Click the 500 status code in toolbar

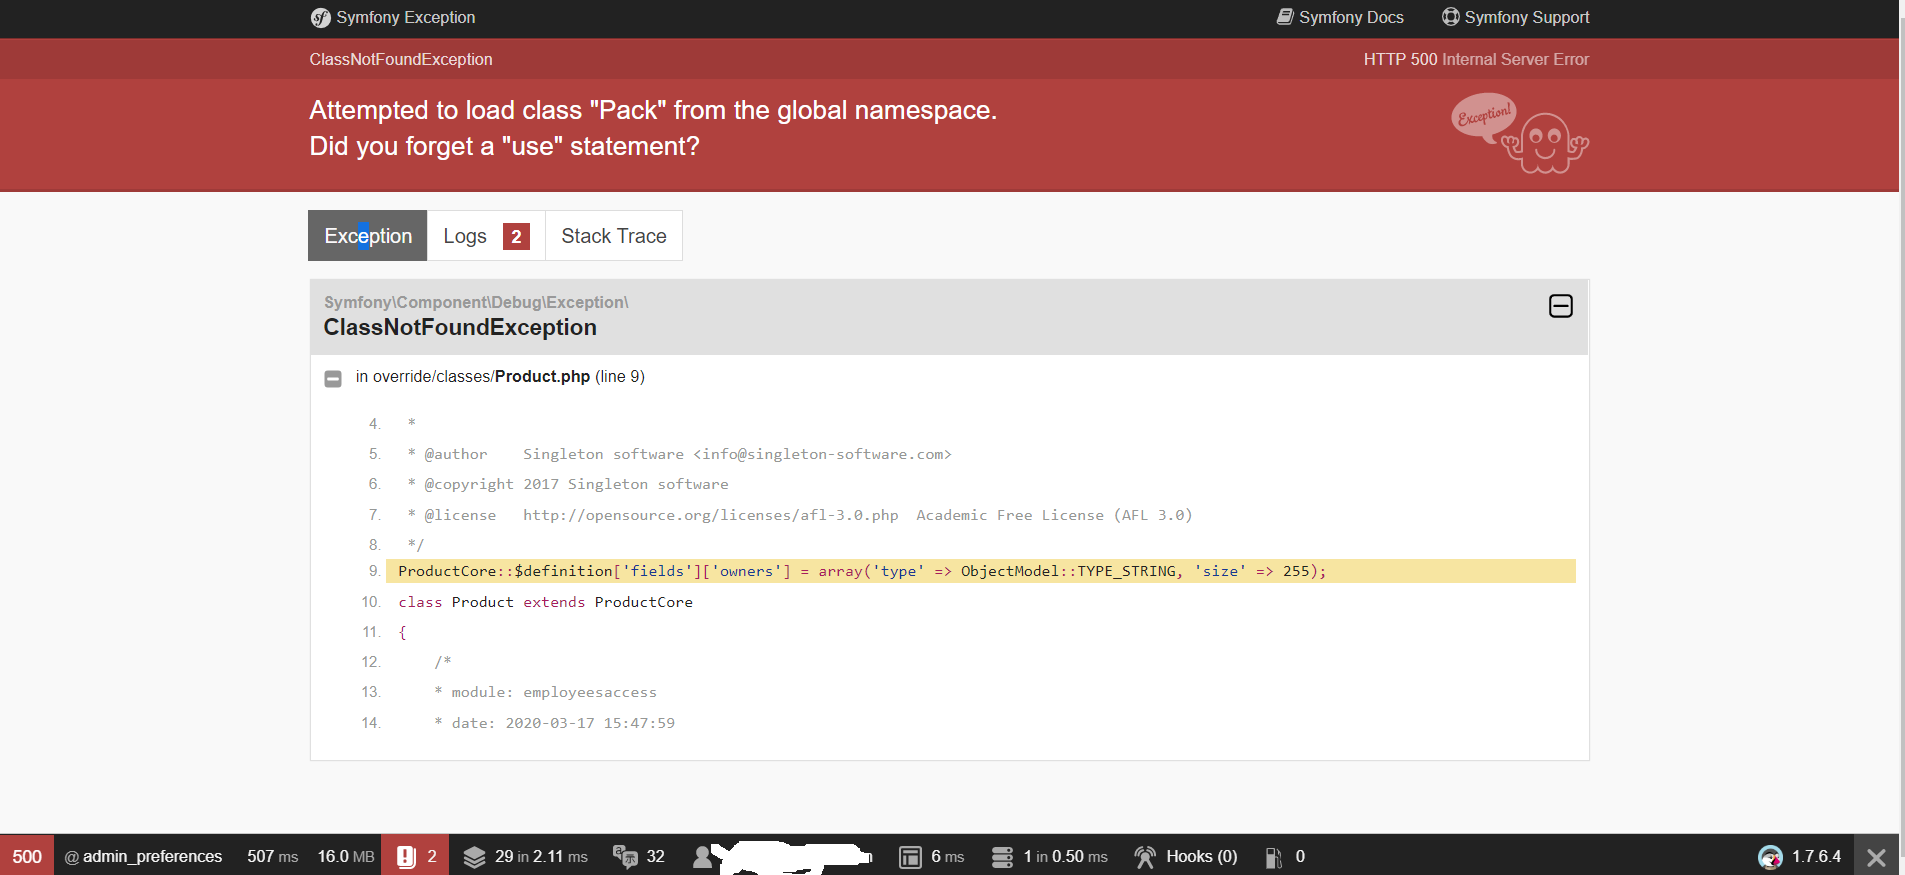pos(27,856)
